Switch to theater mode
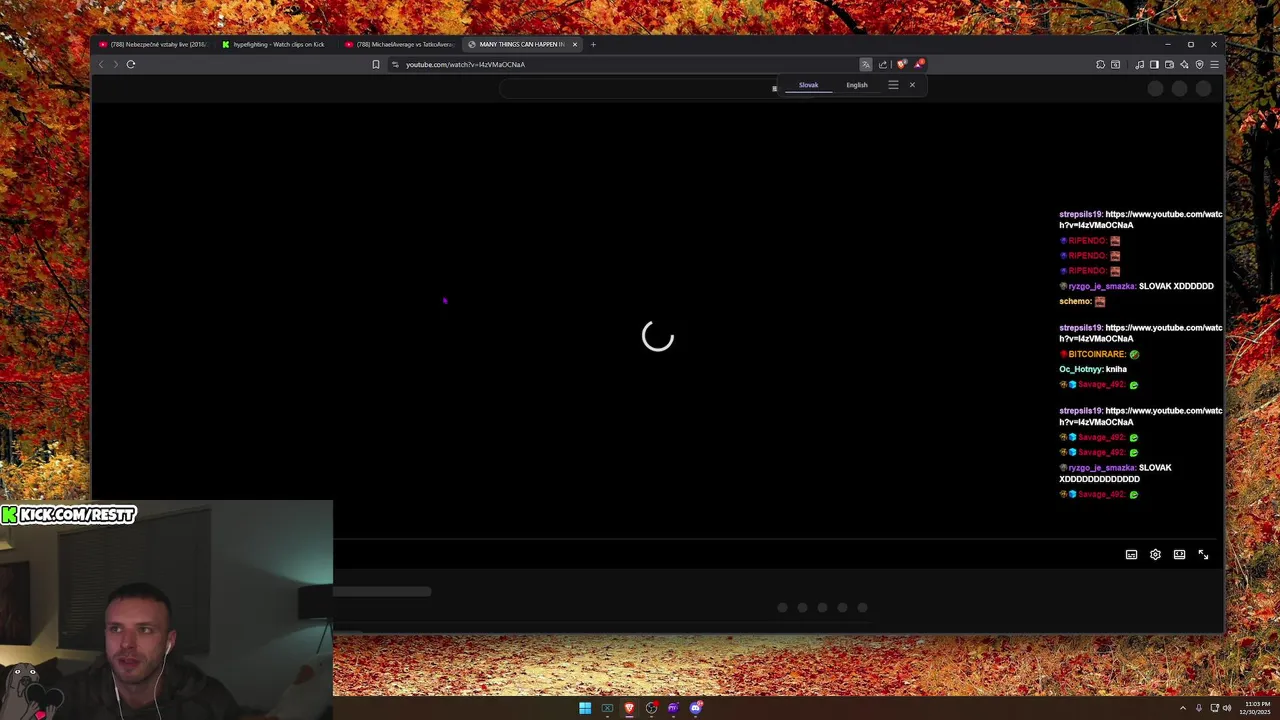 [1179, 555]
